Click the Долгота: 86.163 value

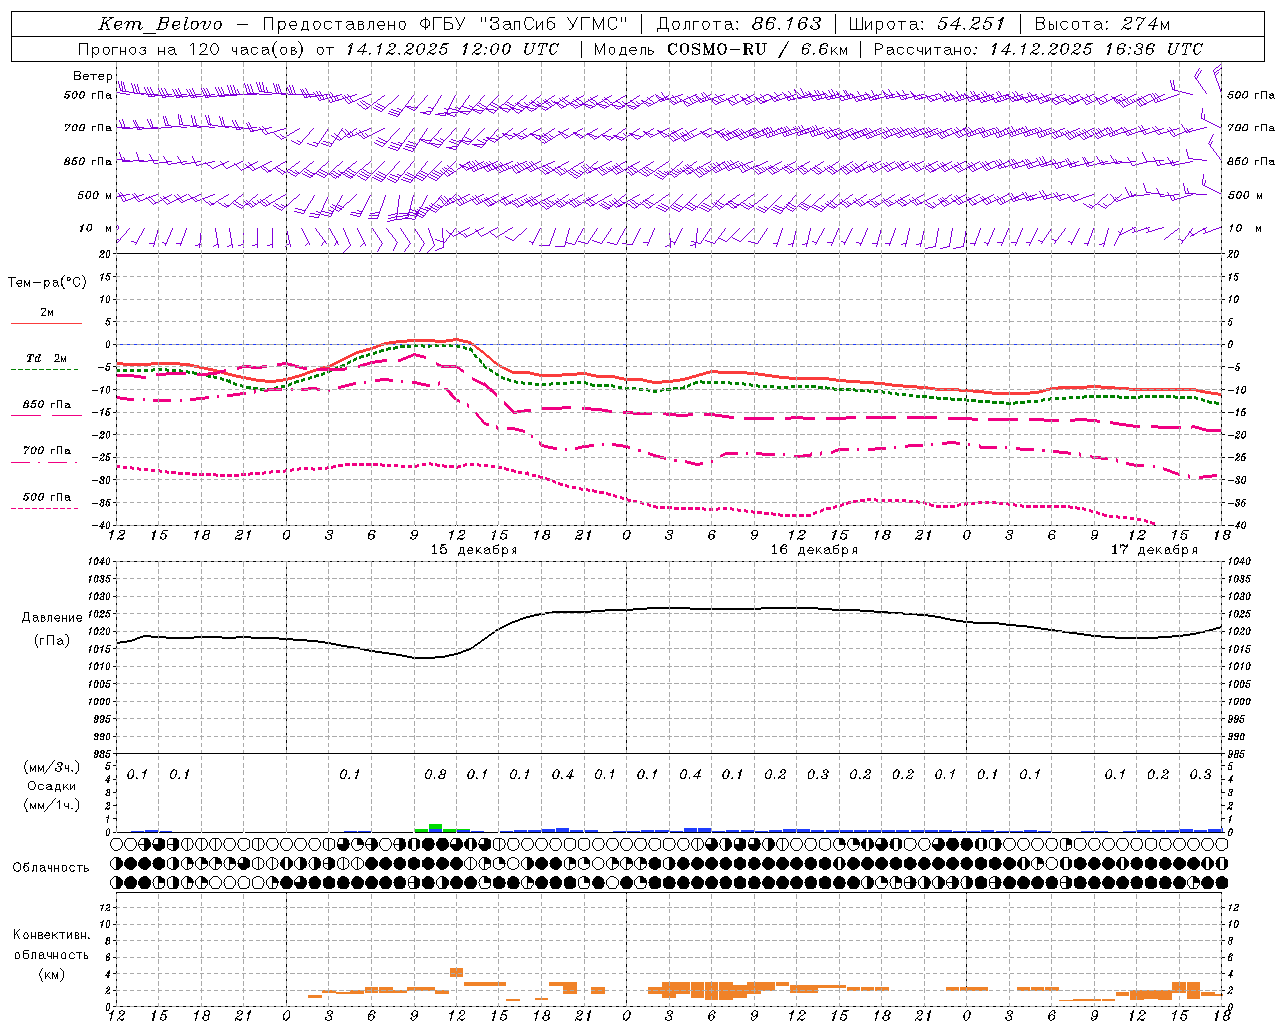tap(738, 24)
